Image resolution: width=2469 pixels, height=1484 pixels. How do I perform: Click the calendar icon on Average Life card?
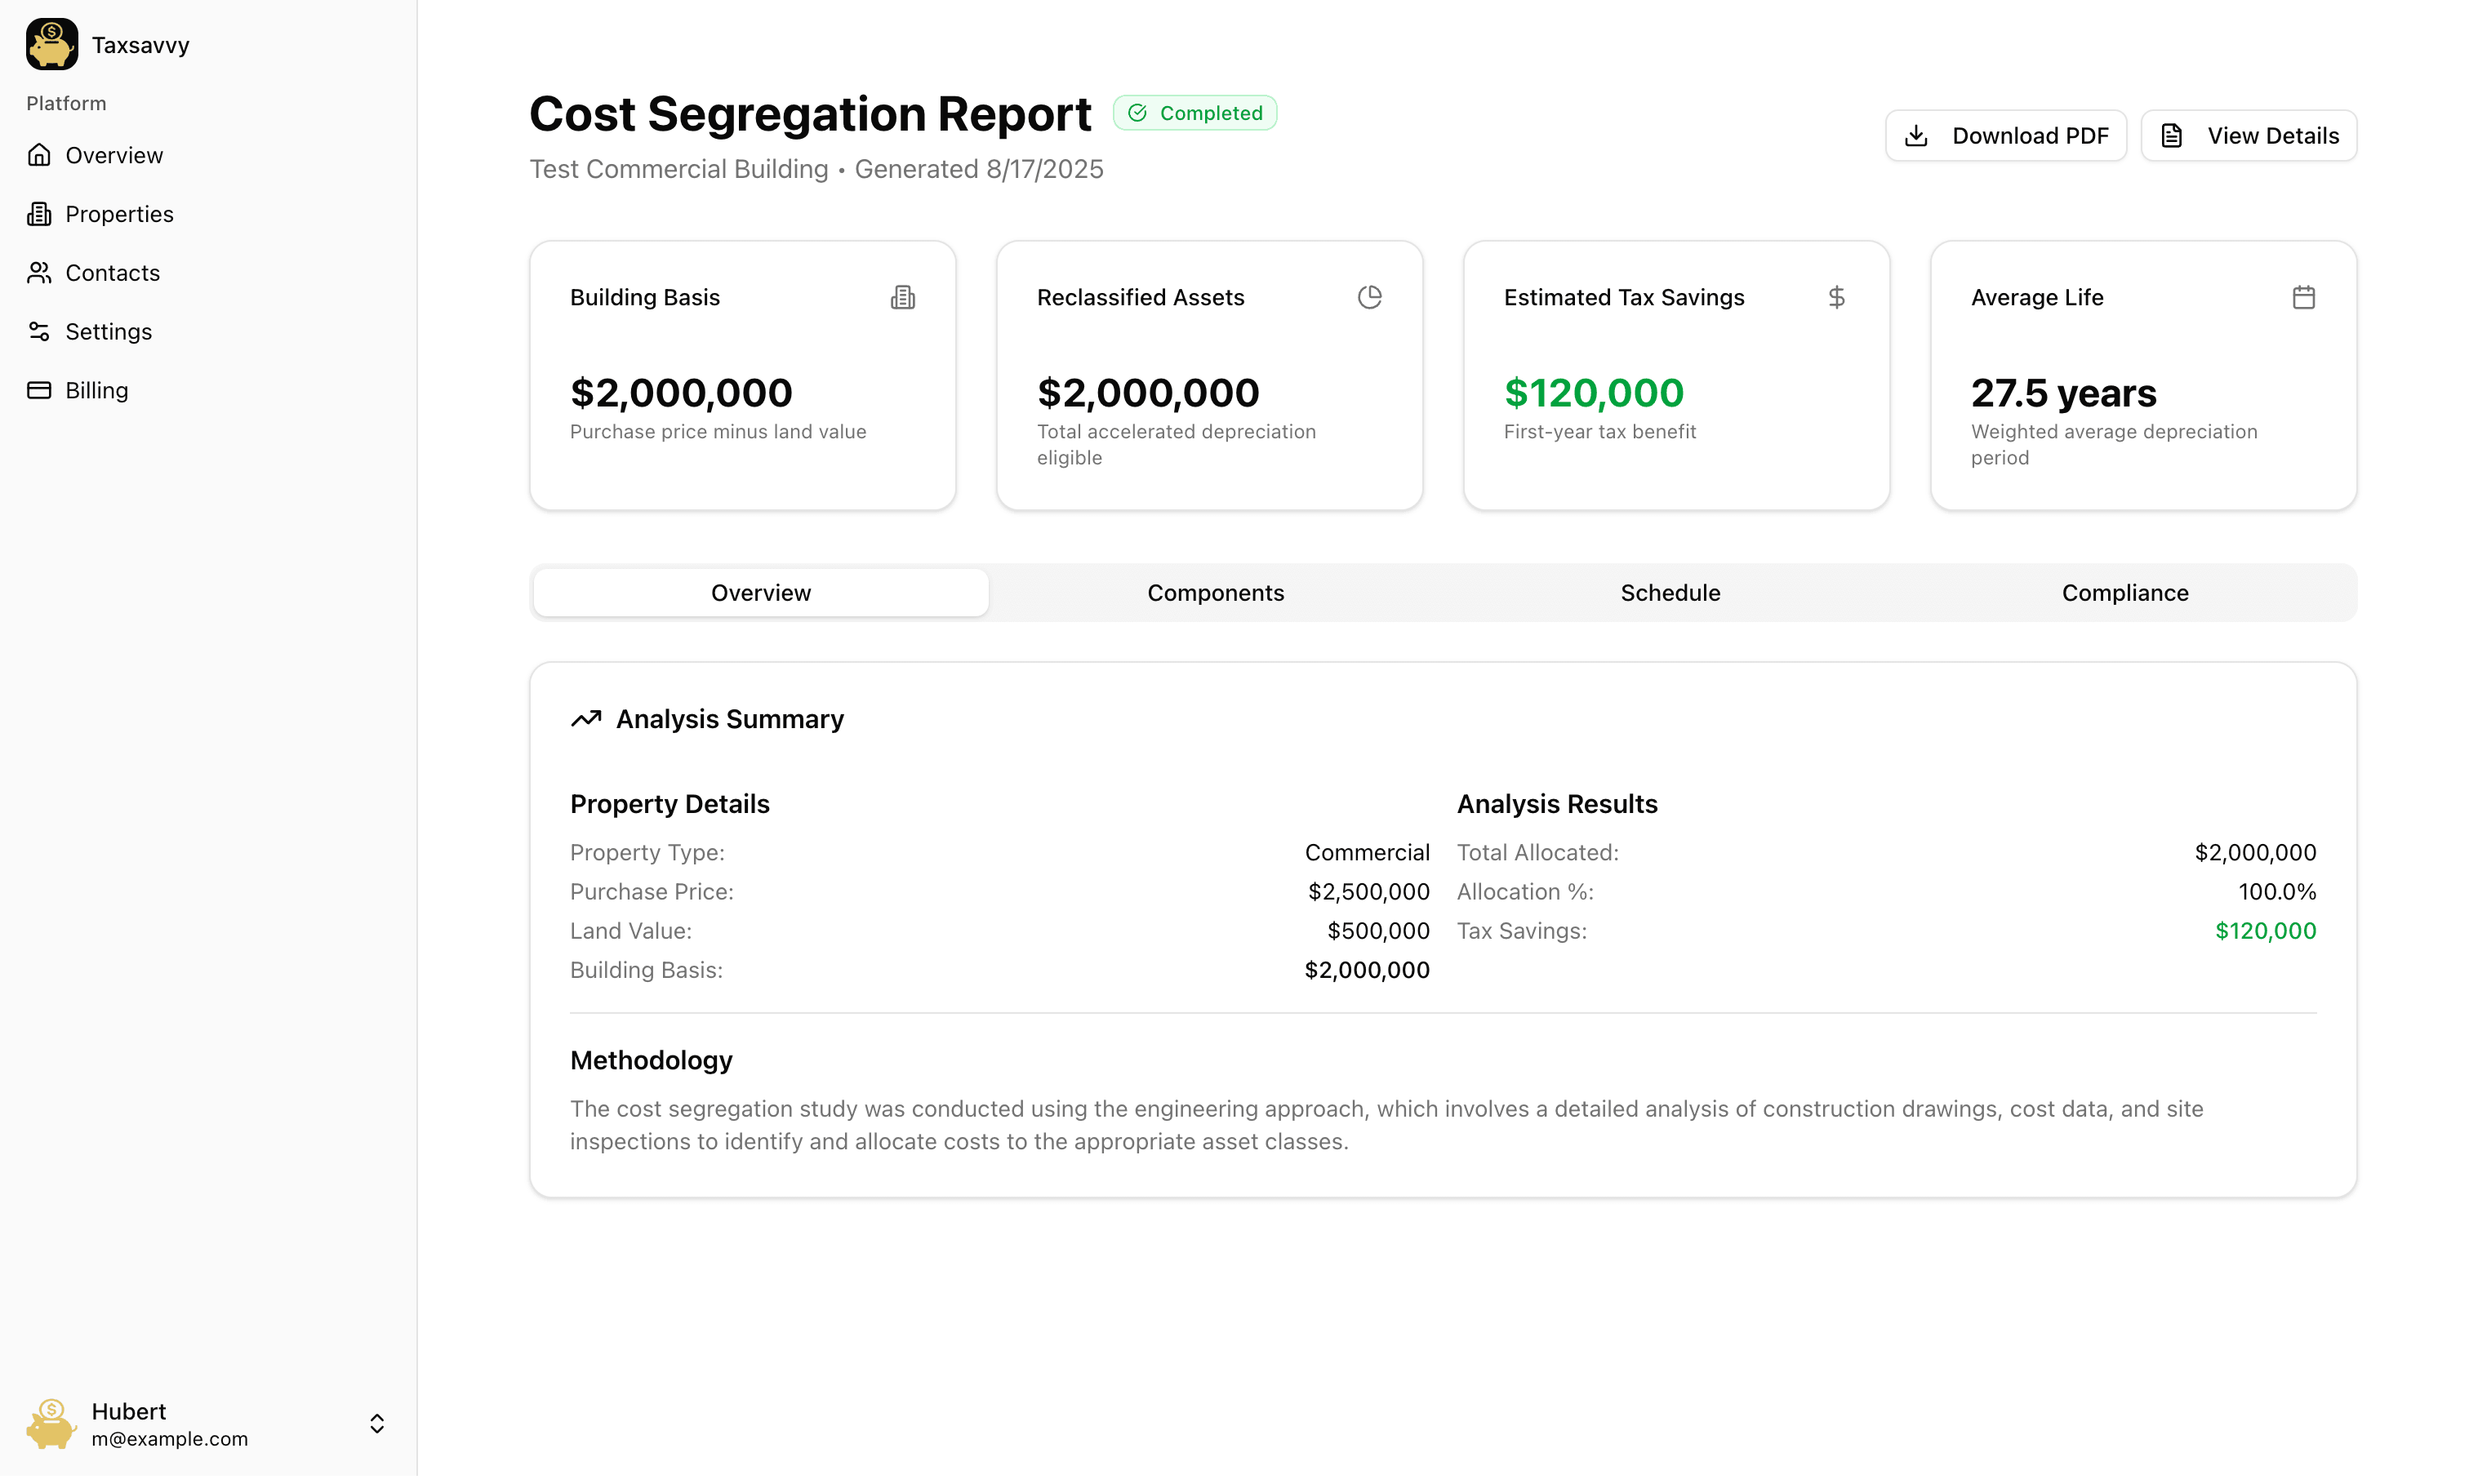2304,296
